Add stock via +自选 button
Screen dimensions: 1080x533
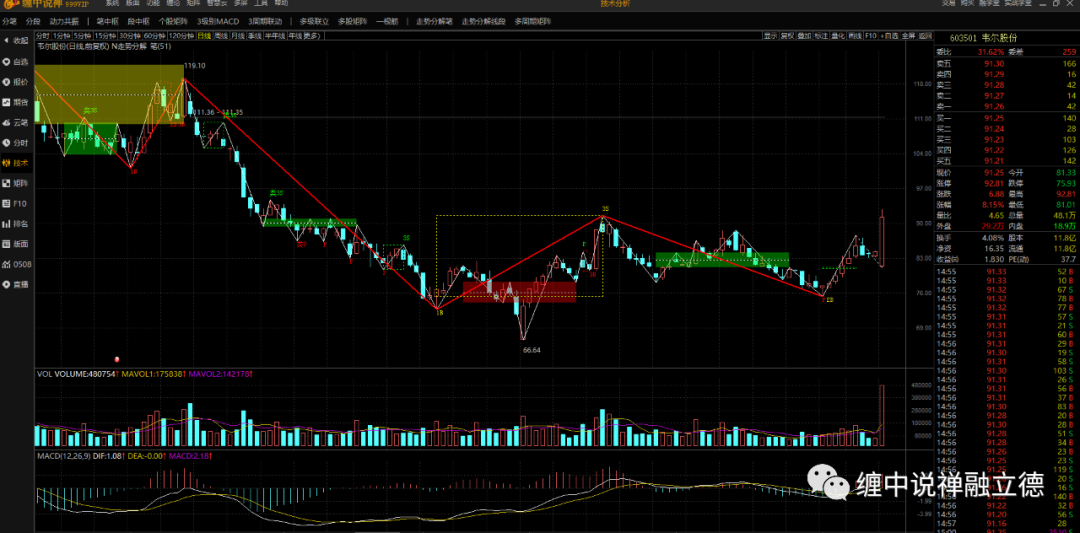890,36
